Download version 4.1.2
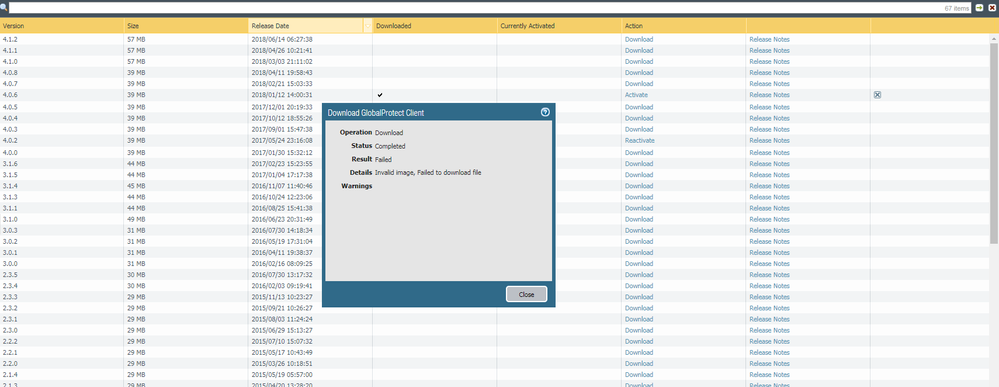 [x=639, y=40]
